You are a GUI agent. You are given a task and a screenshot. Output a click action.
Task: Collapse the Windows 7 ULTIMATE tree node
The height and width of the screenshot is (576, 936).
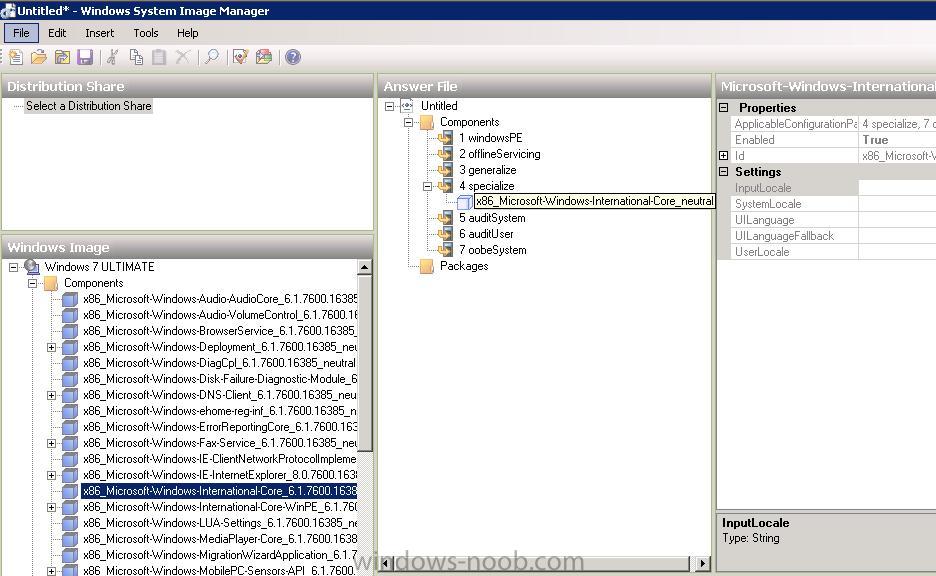point(13,267)
